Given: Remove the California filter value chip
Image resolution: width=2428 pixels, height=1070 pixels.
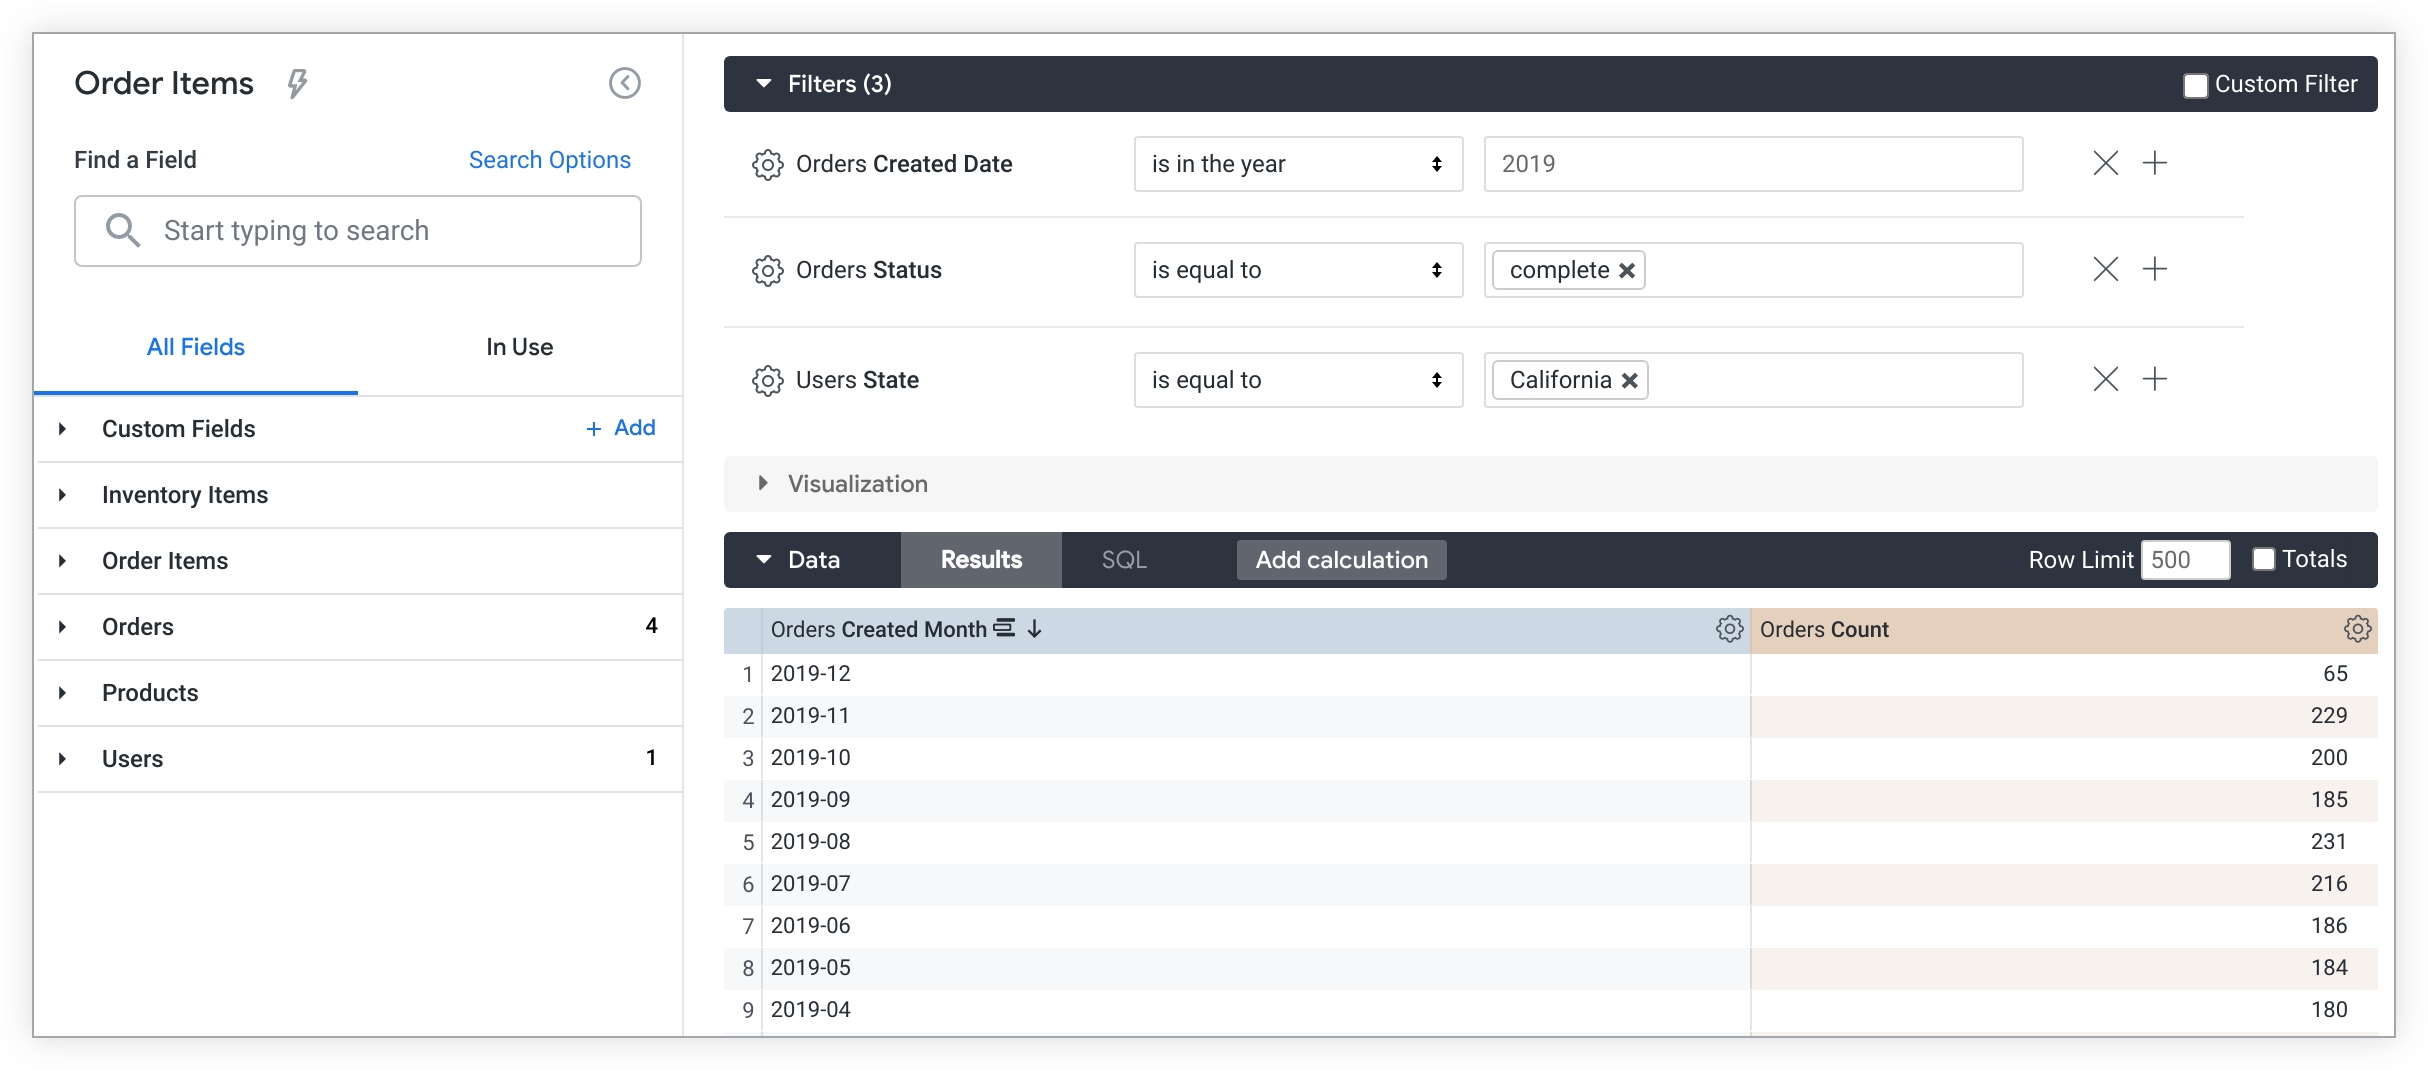Looking at the screenshot, I should [1629, 381].
